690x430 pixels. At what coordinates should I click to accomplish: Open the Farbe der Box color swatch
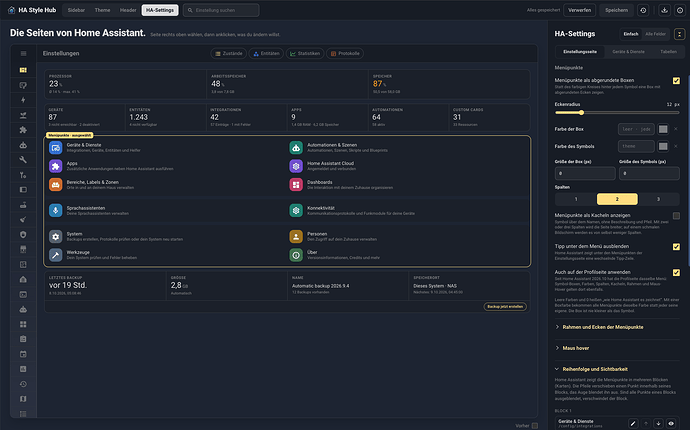[x=663, y=129]
